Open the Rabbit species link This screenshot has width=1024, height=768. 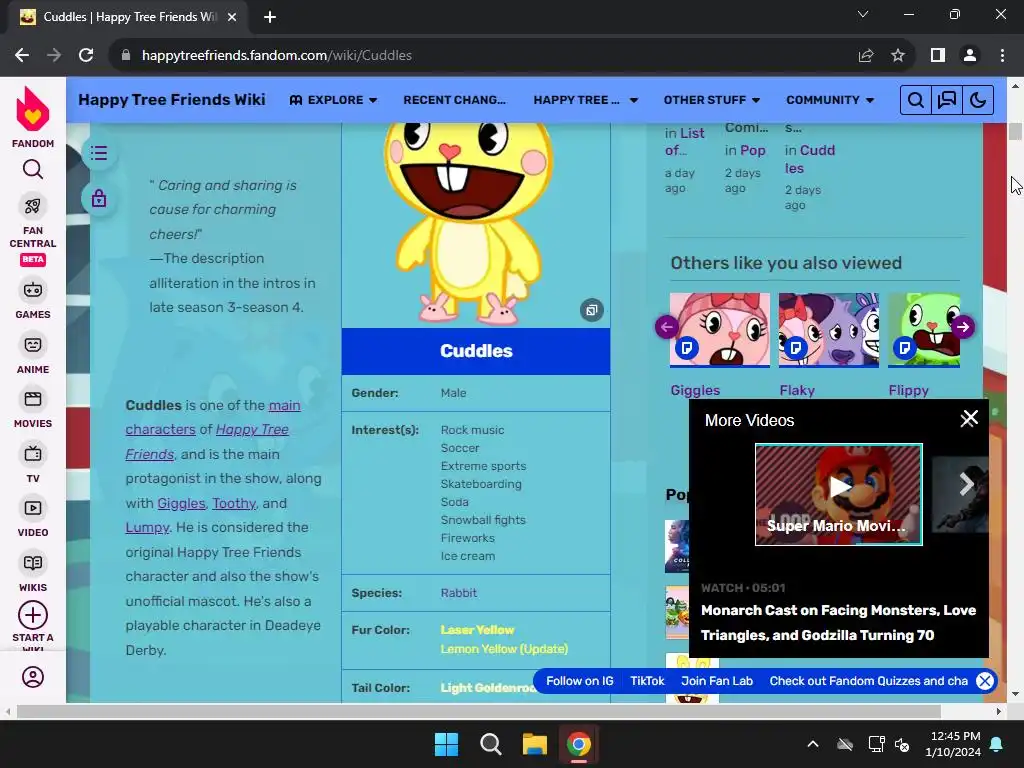click(x=458, y=593)
